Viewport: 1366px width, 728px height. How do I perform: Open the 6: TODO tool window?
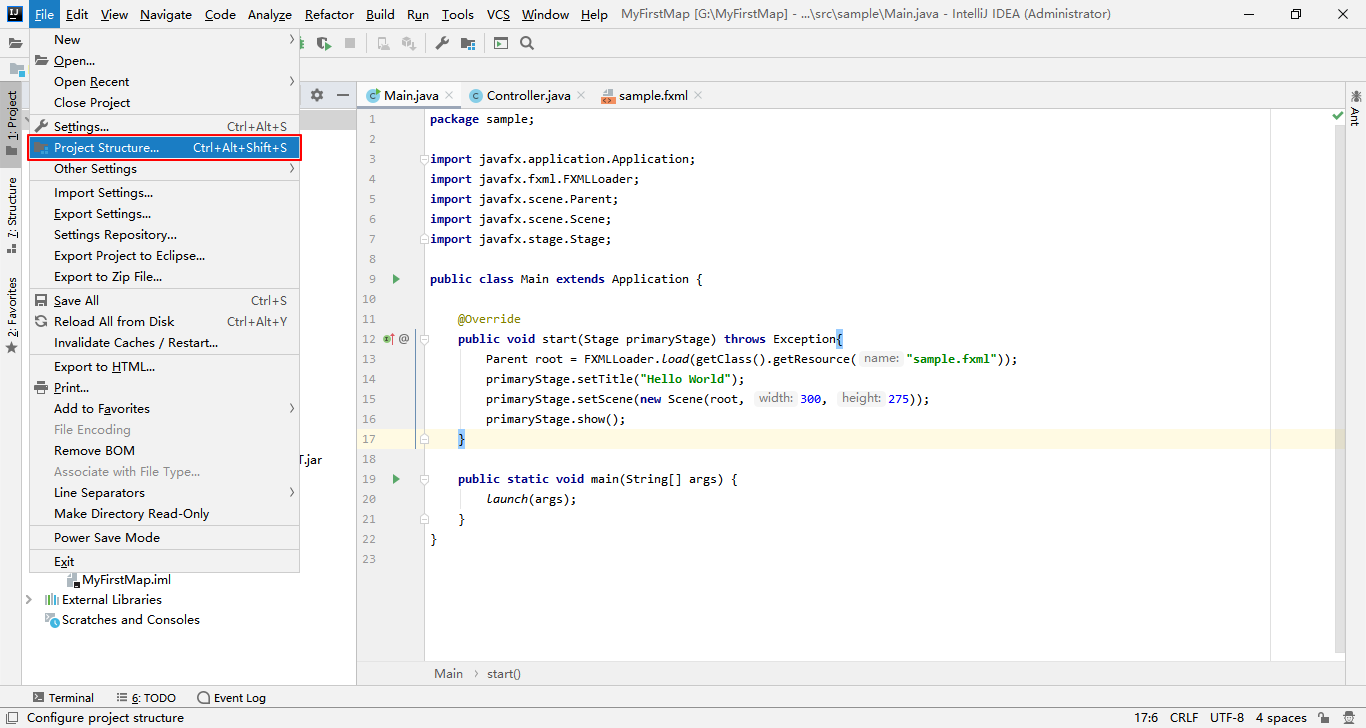(145, 698)
